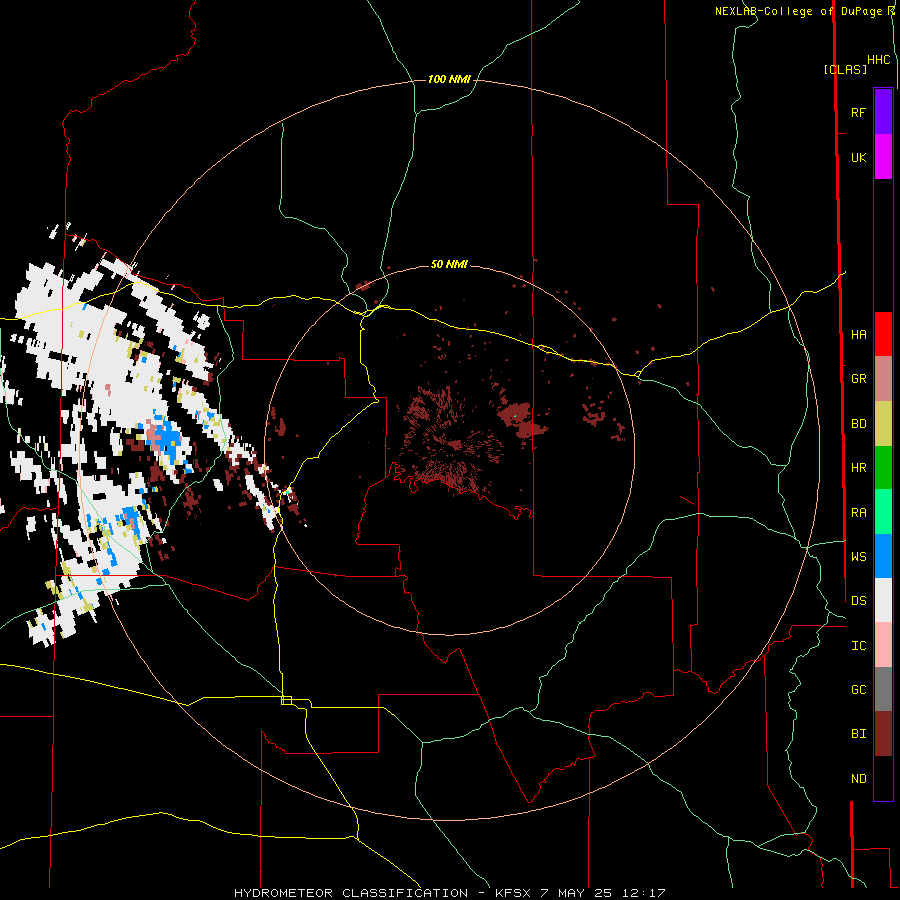900x900 pixels.
Task: Click the BI legend label
Action: click(x=858, y=734)
